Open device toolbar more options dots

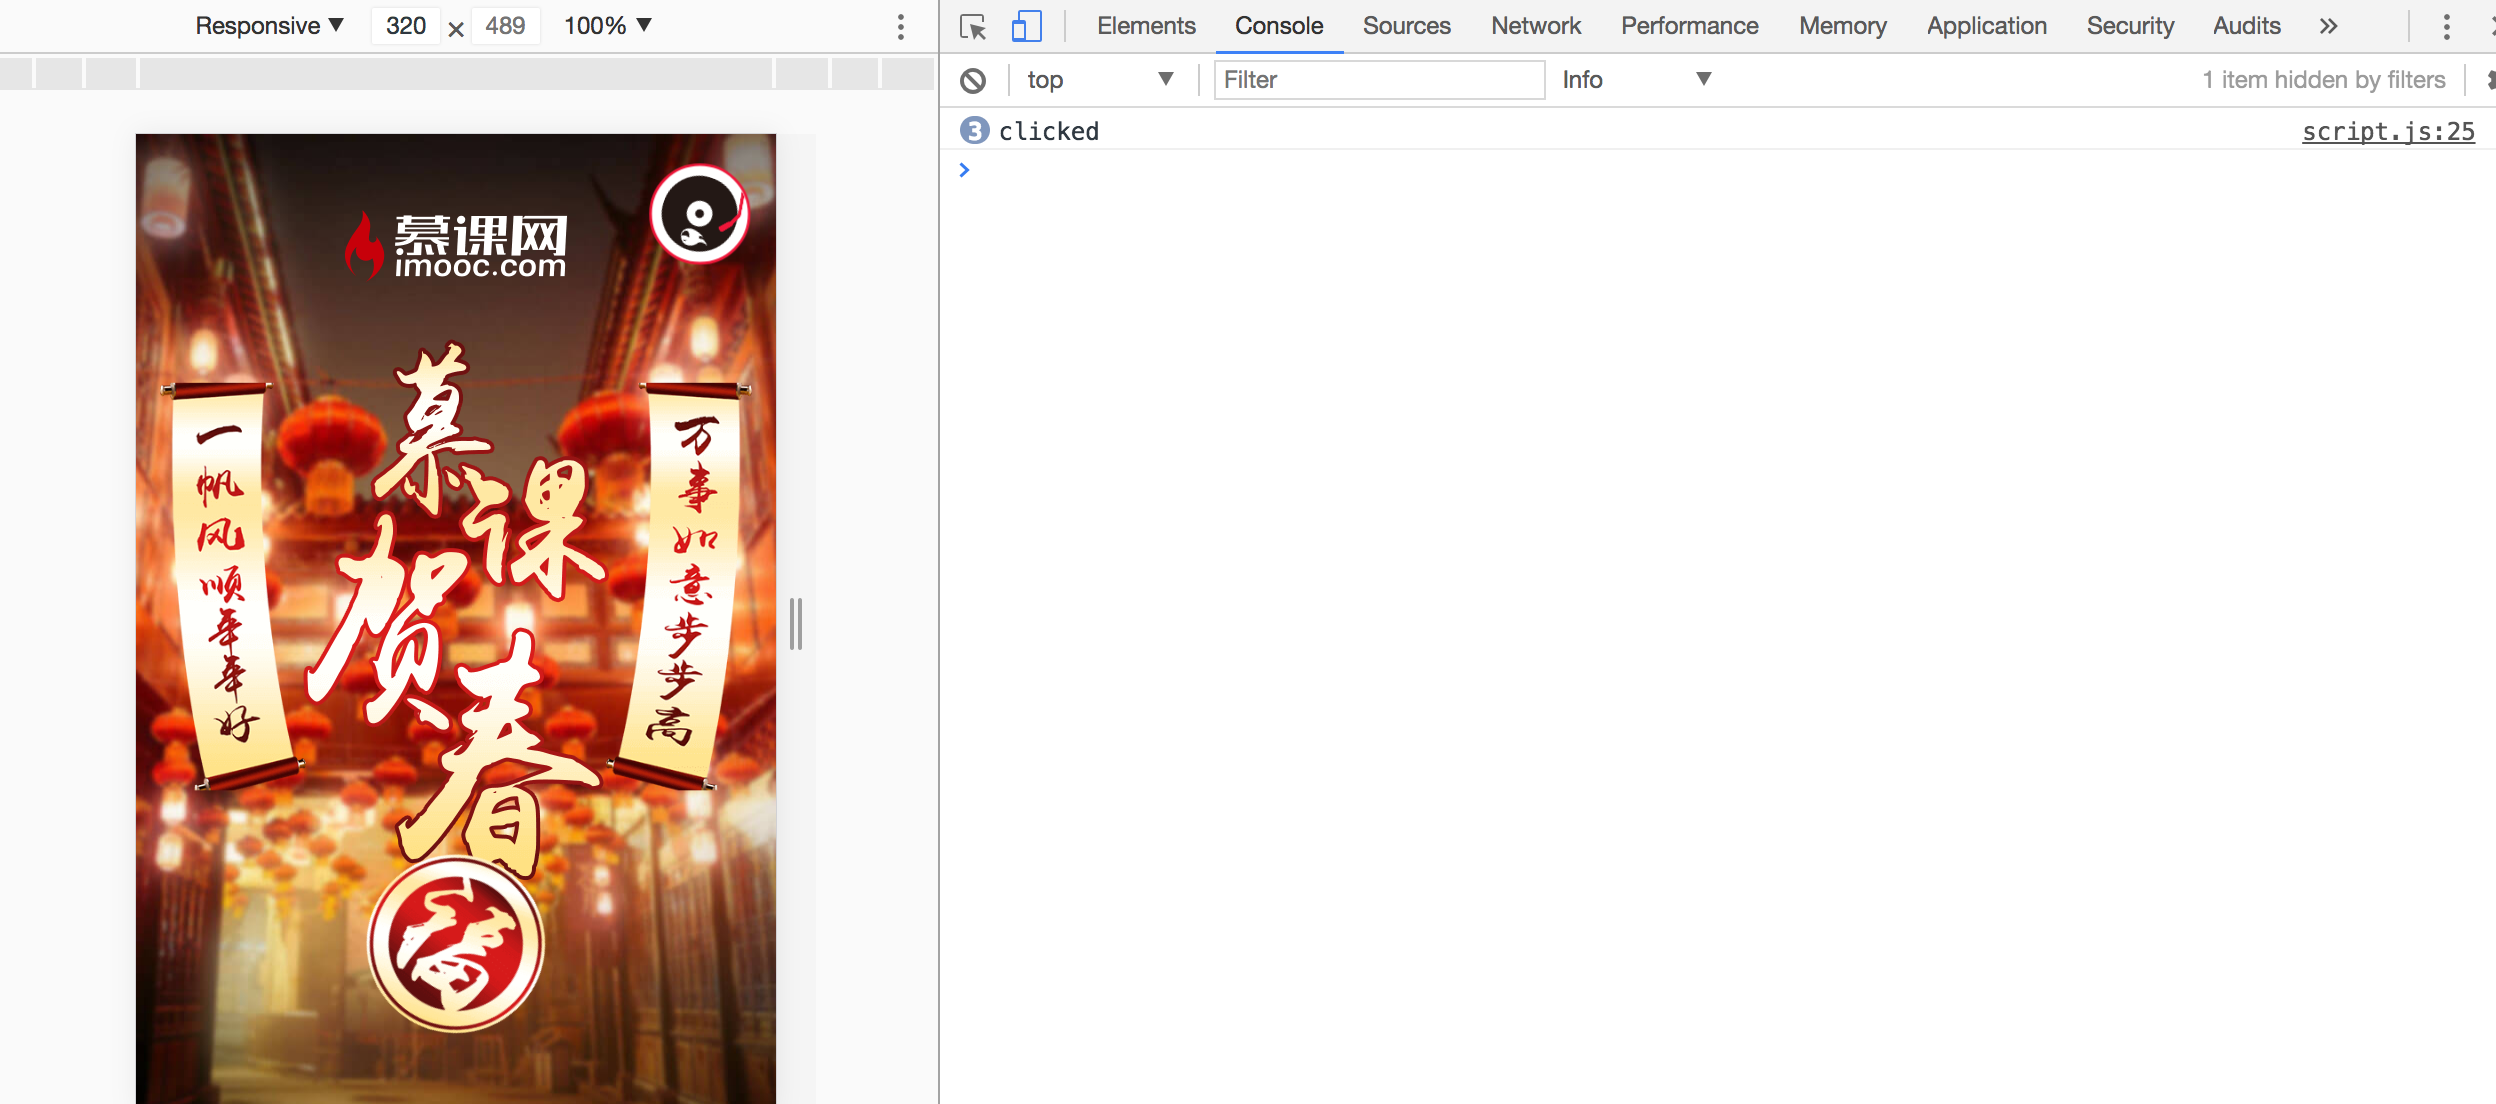(x=901, y=27)
